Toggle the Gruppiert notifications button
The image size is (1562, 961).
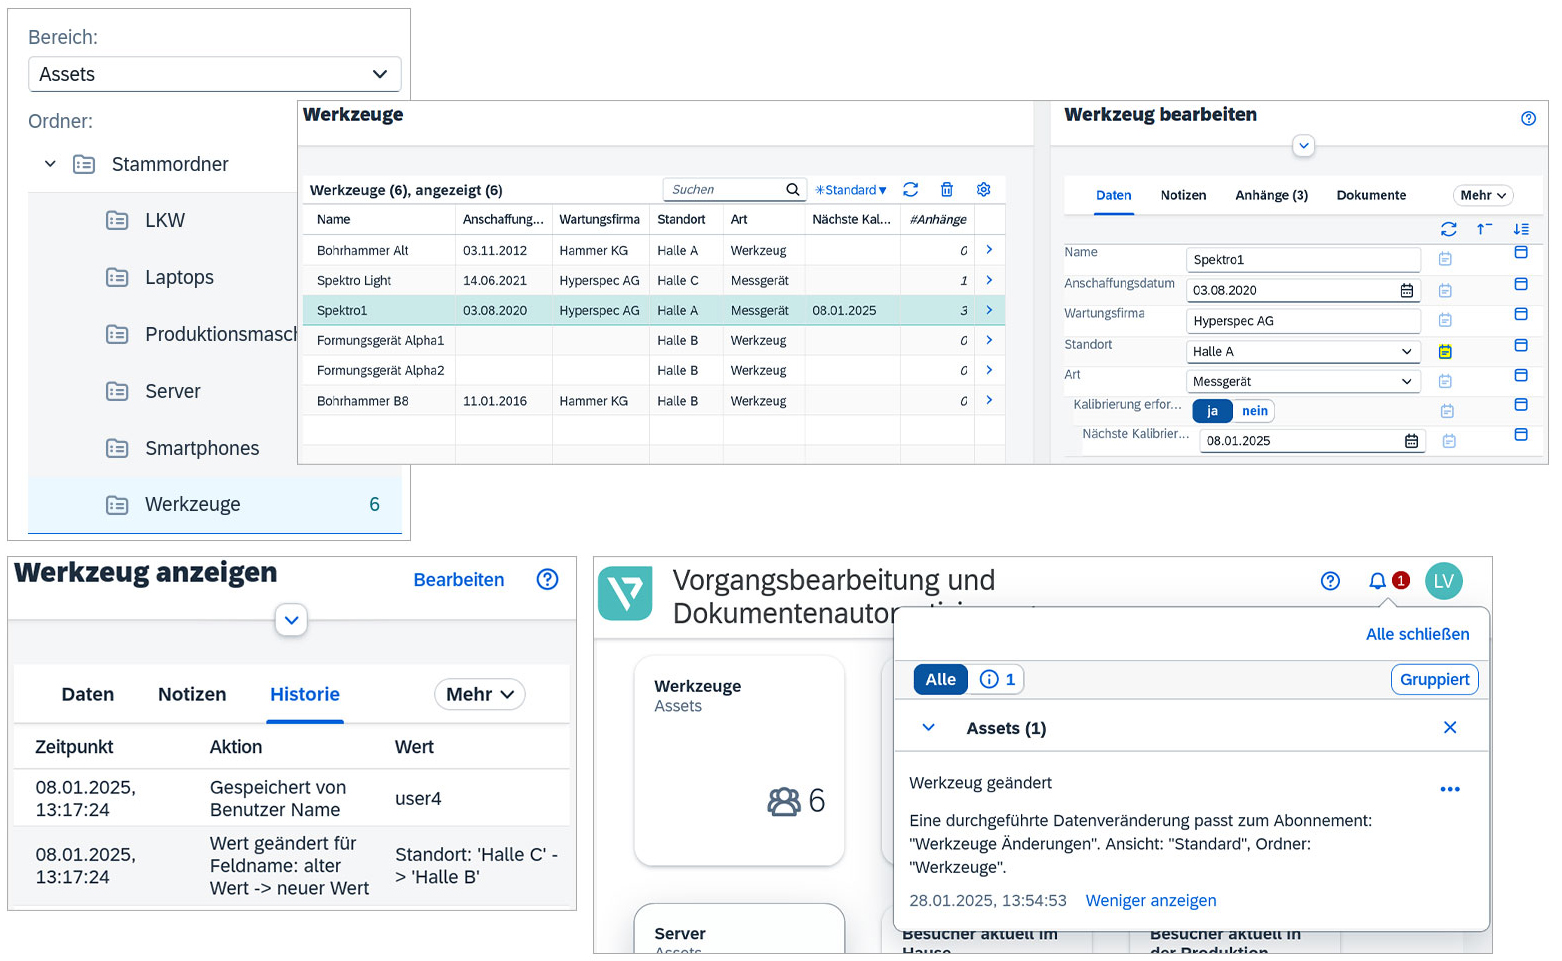[1433, 679]
